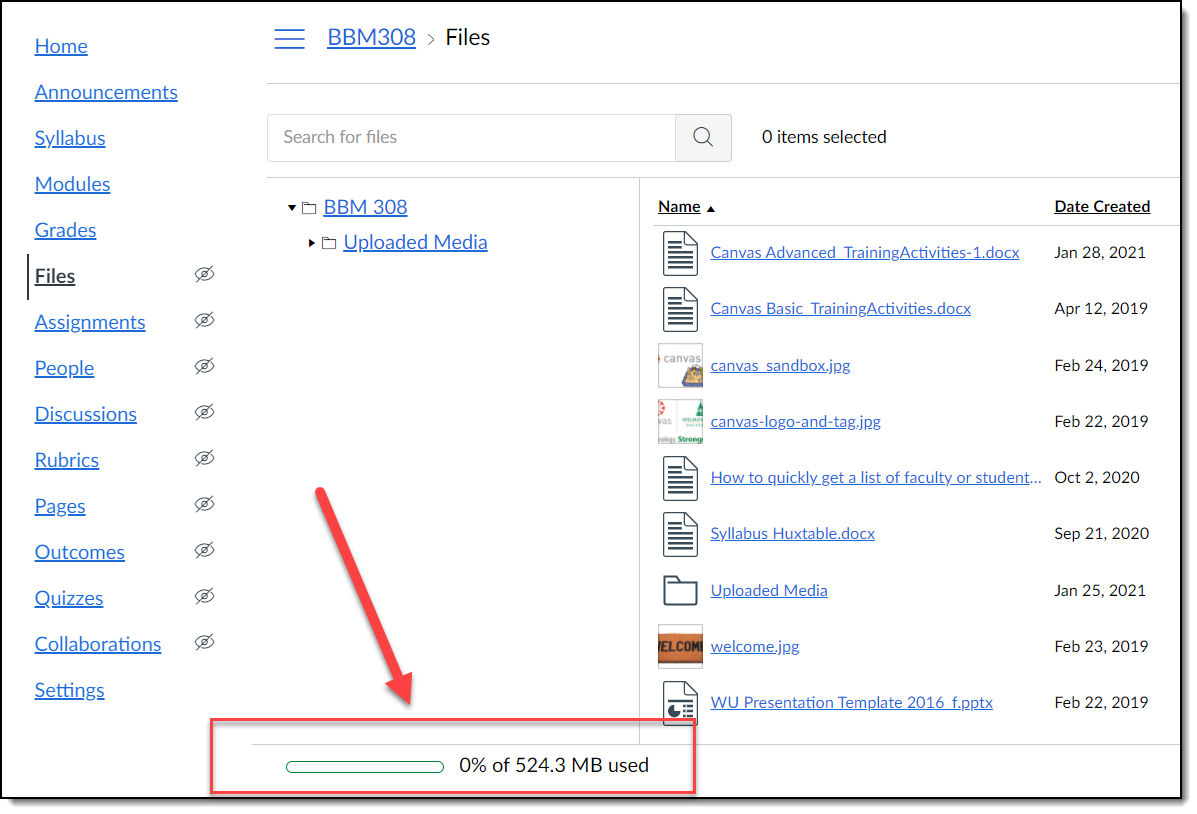Open Grades in course navigation
The width and height of the screenshot is (1197, 814).
pos(66,230)
